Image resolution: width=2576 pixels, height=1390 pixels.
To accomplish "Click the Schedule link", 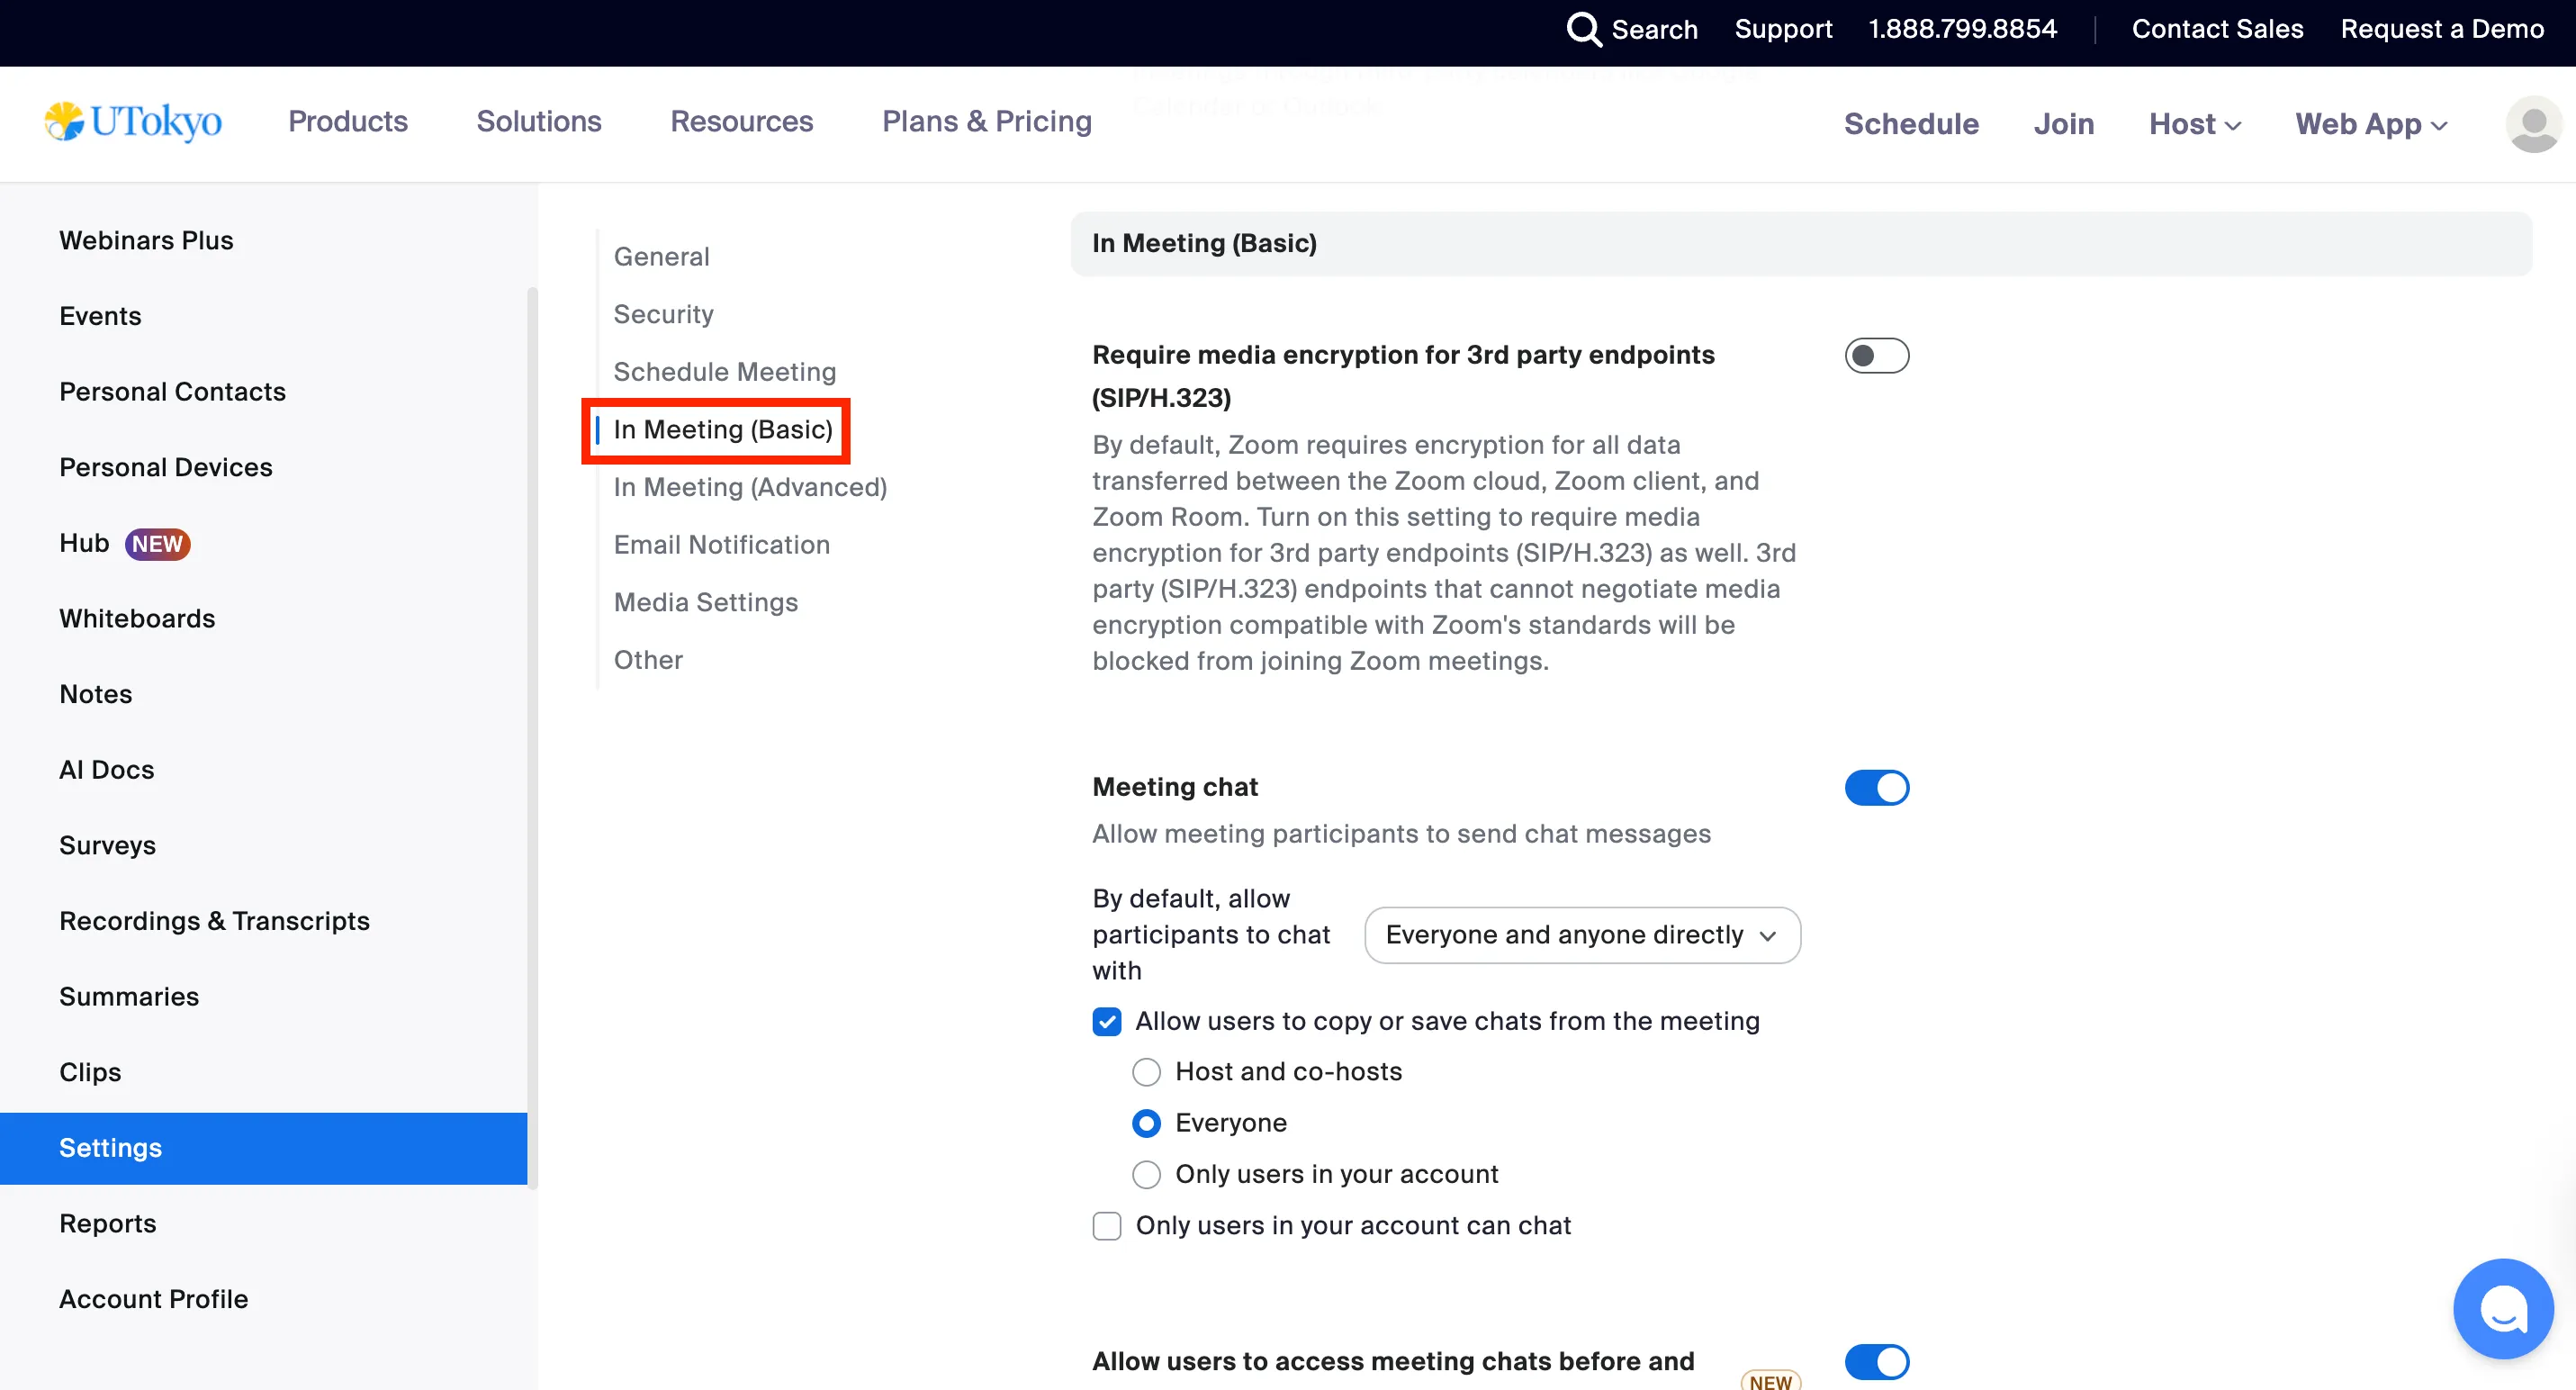I will point(1911,124).
